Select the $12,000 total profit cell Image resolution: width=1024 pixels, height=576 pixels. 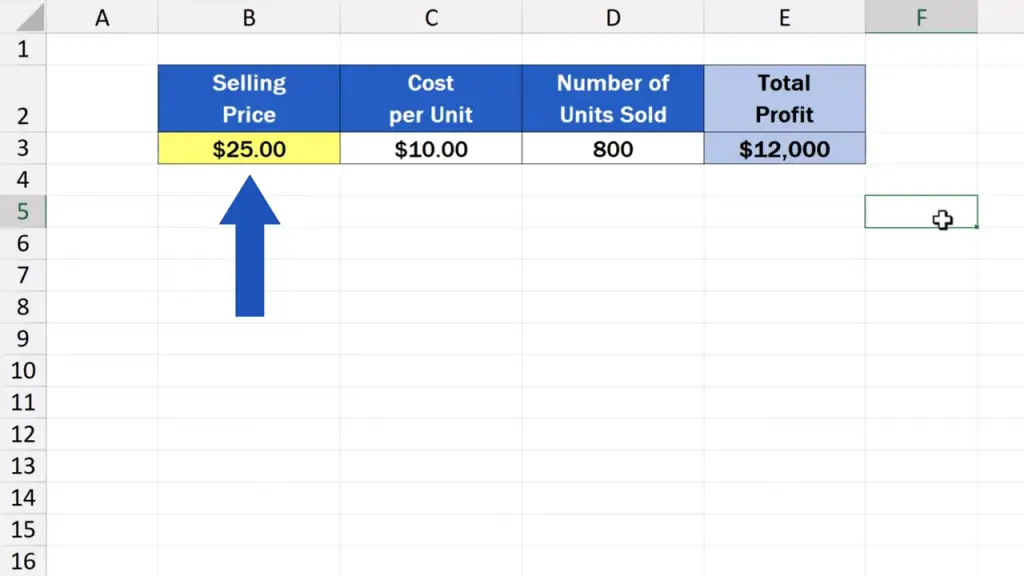(x=784, y=149)
